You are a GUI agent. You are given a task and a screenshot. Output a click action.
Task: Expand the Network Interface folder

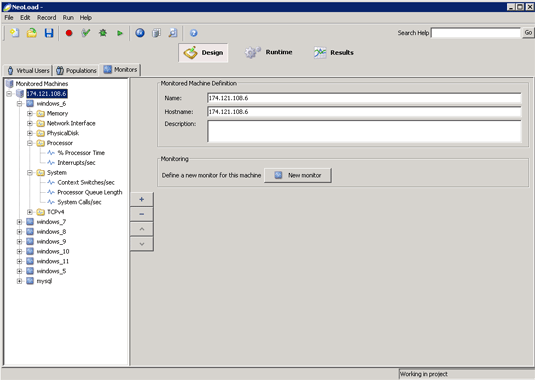30,123
